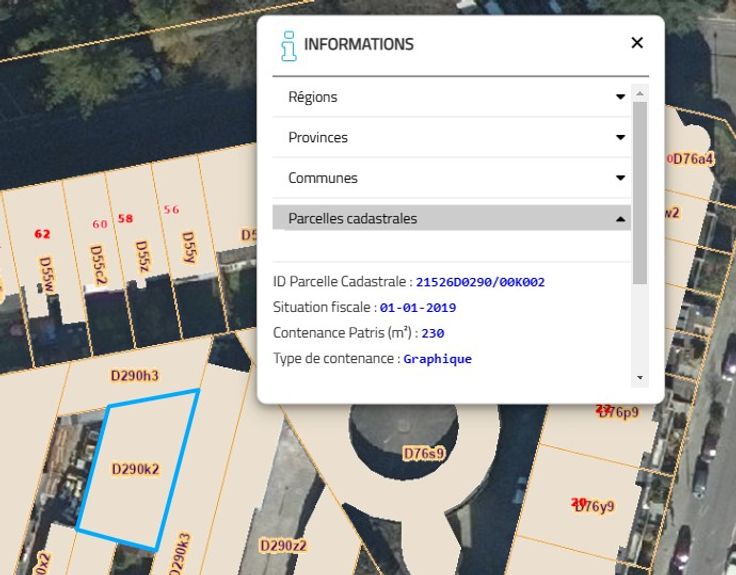Click the Graphique type de contenance value
The width and height of the screenshot is (736, 575).
[437, 358]
